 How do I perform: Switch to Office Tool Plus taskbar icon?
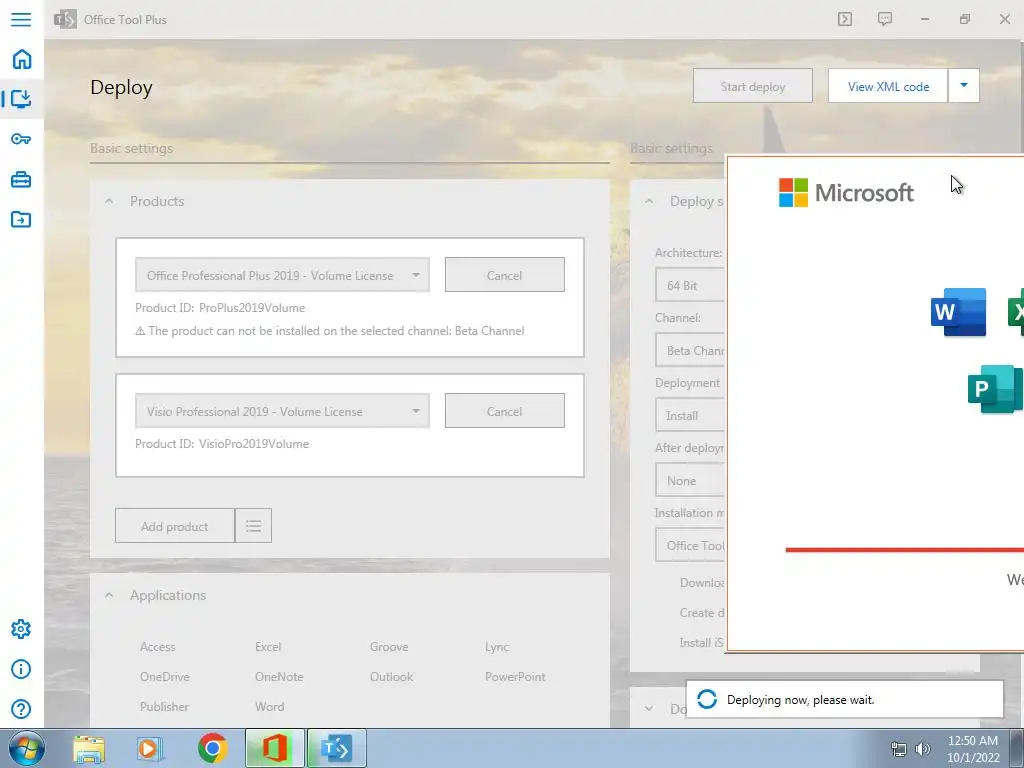click(337, 748)
